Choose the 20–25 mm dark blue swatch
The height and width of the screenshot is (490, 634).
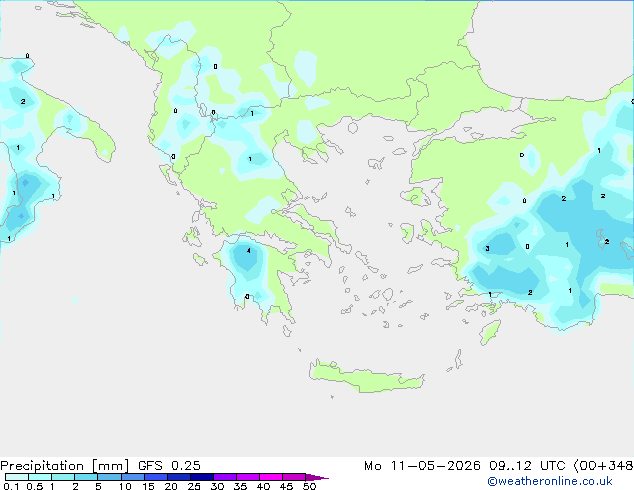point(179,477)
